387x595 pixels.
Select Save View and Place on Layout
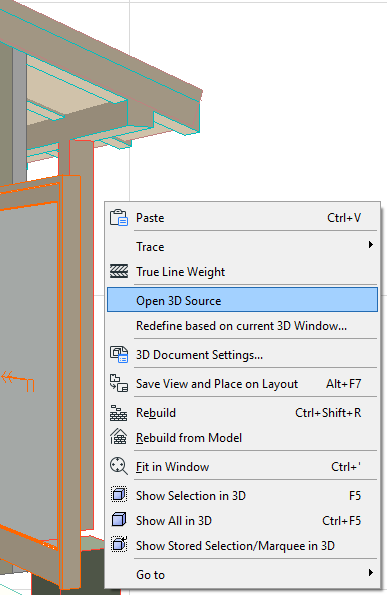click(242, 384)
